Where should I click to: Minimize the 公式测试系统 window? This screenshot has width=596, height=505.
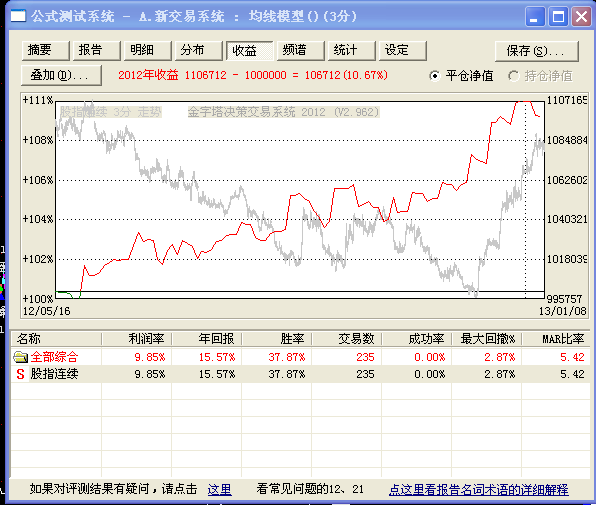534,16
